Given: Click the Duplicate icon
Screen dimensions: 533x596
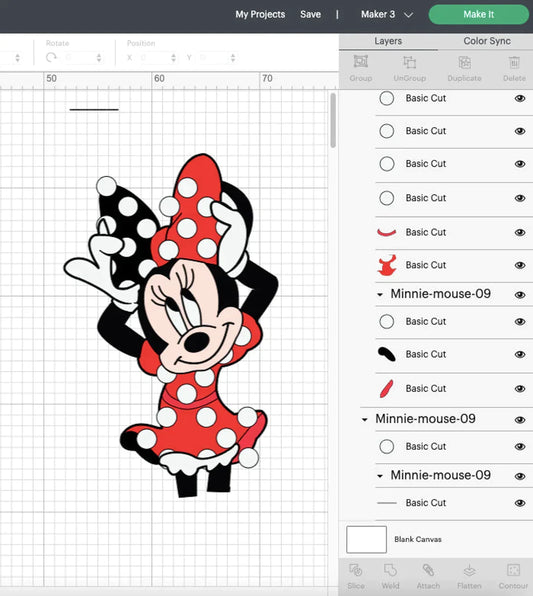Looking at the screenshot, I should [465, 62].
